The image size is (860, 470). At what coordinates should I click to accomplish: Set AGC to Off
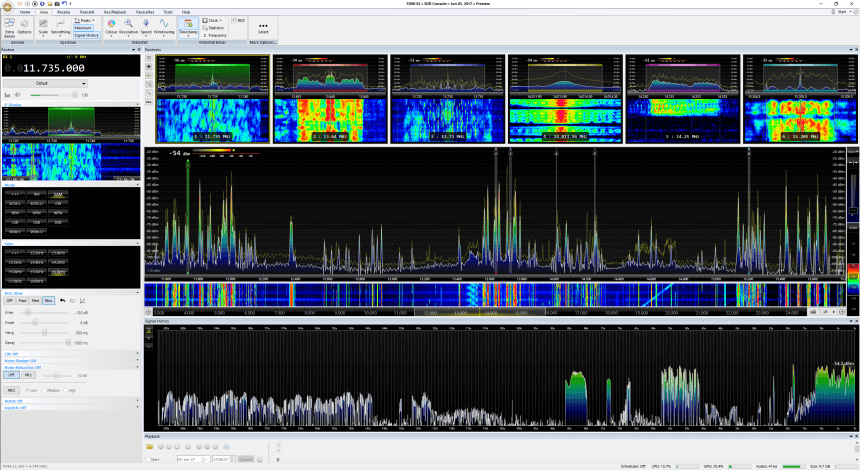click(9, 301)
